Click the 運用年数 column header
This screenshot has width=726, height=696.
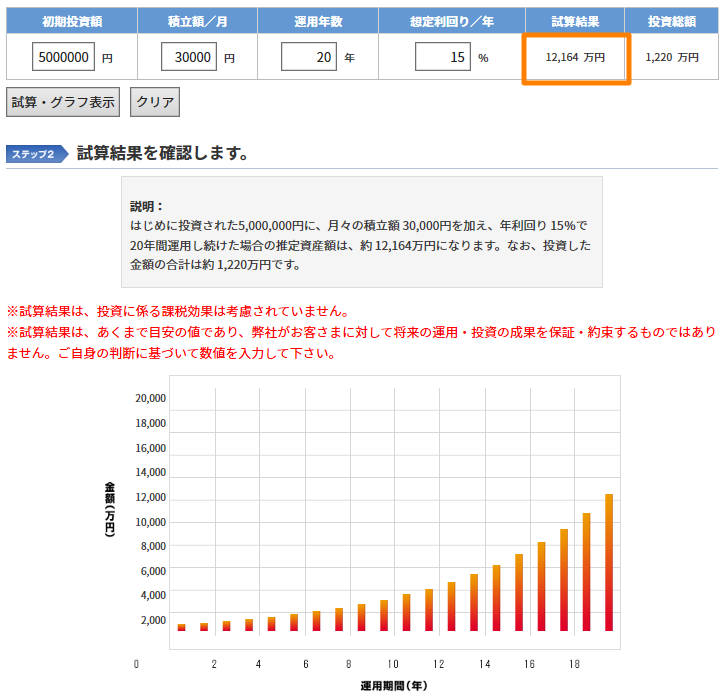point(318,21)
